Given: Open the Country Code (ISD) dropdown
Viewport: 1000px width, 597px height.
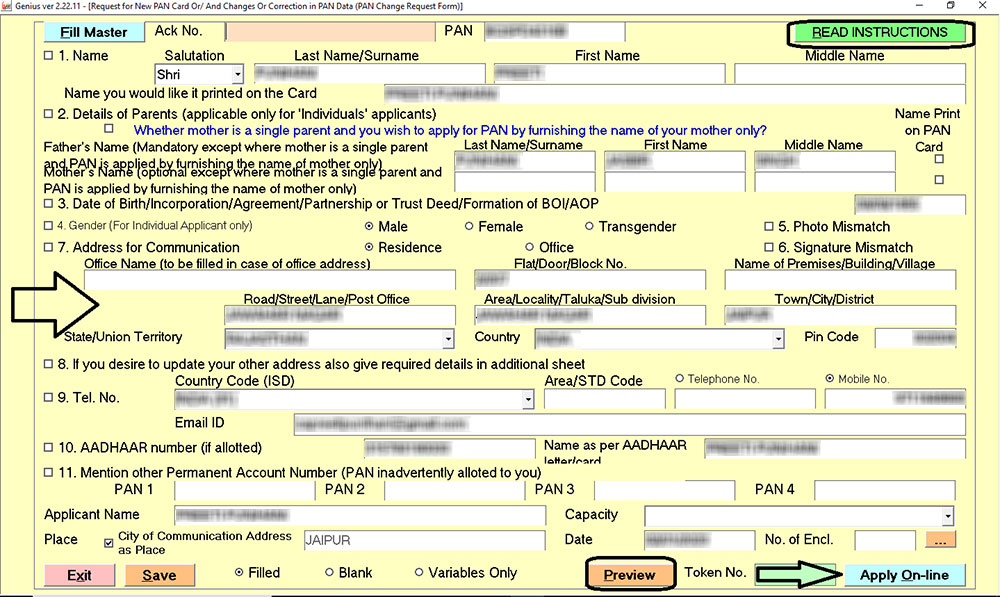Looking at the screenshot, I should 528,399.
